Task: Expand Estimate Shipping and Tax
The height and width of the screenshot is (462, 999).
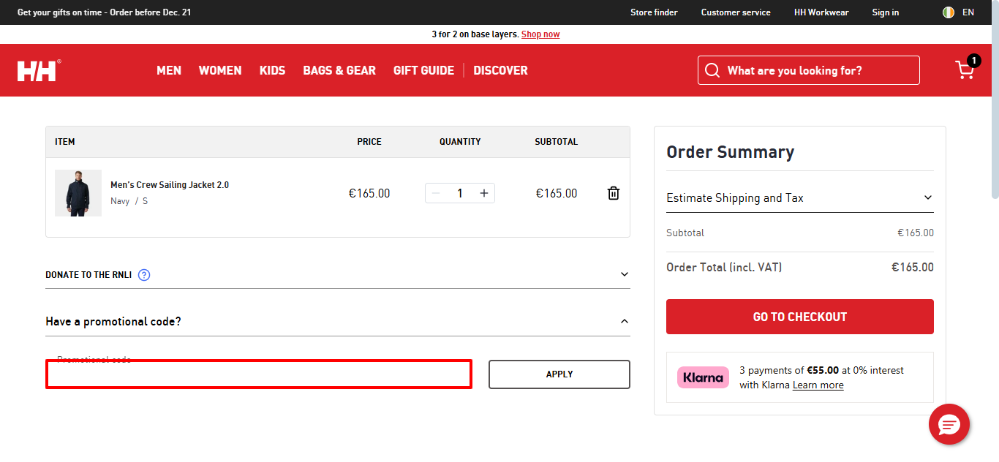Action: pyautogui.click(x=800, y=198)
